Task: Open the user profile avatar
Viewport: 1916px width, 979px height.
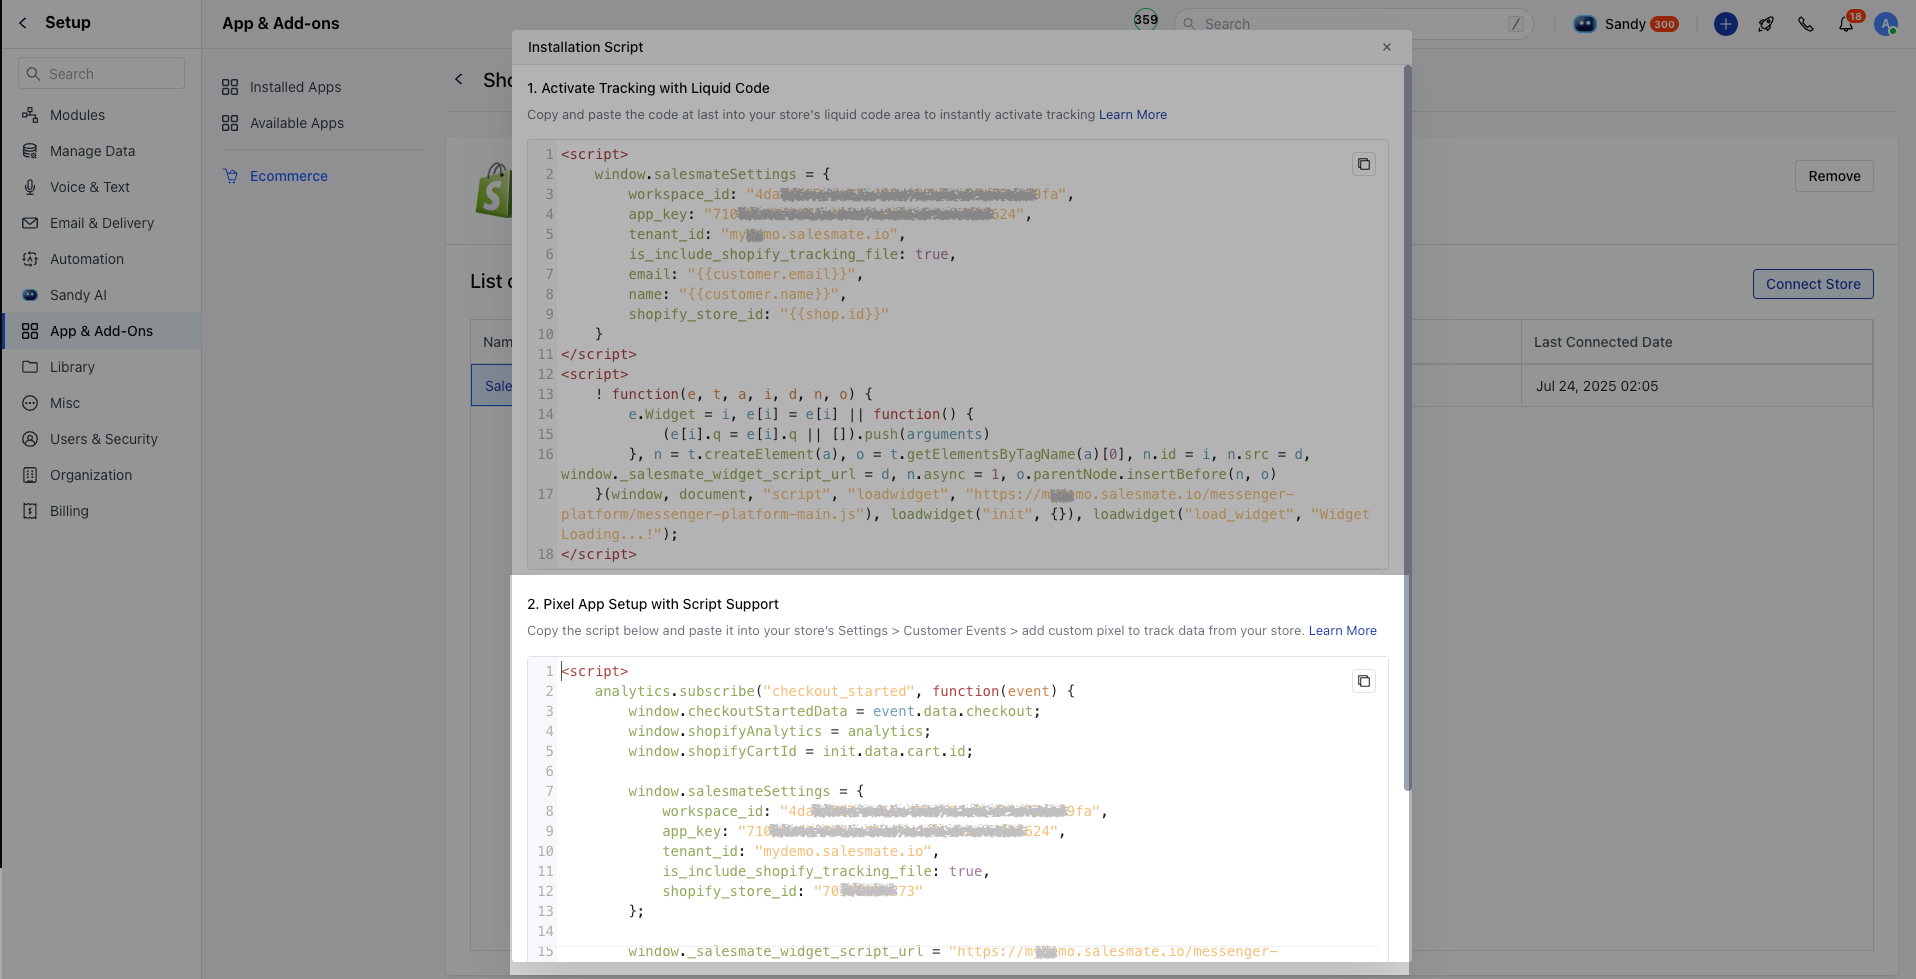Action: 1886,24
